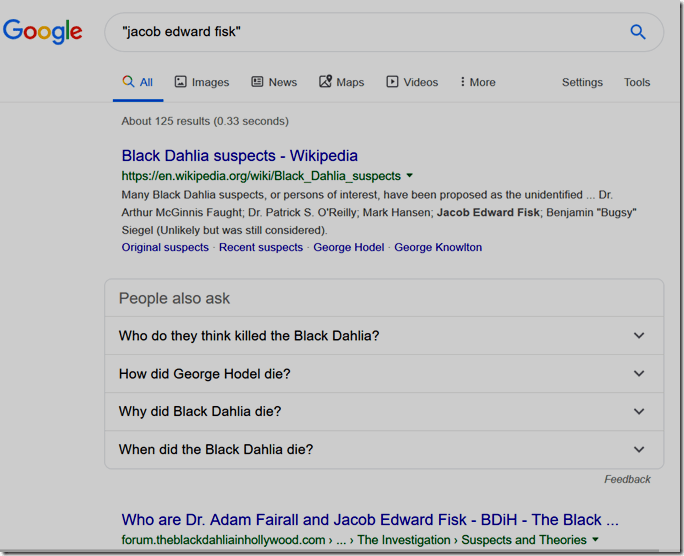
Task: Expand 'How did George Hodel die?' question
Action: (x=384, y=374)
